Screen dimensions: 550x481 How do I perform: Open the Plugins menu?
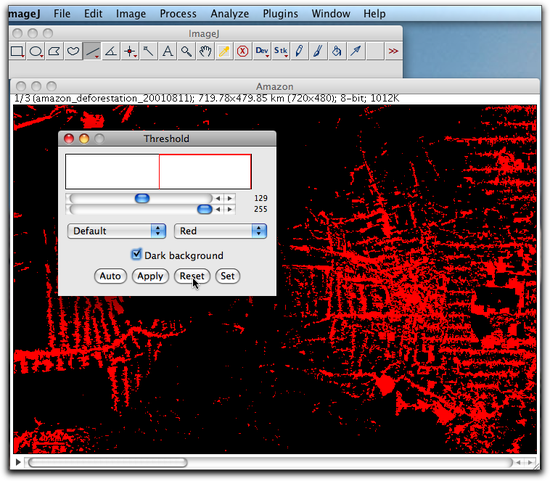point(280,14)
